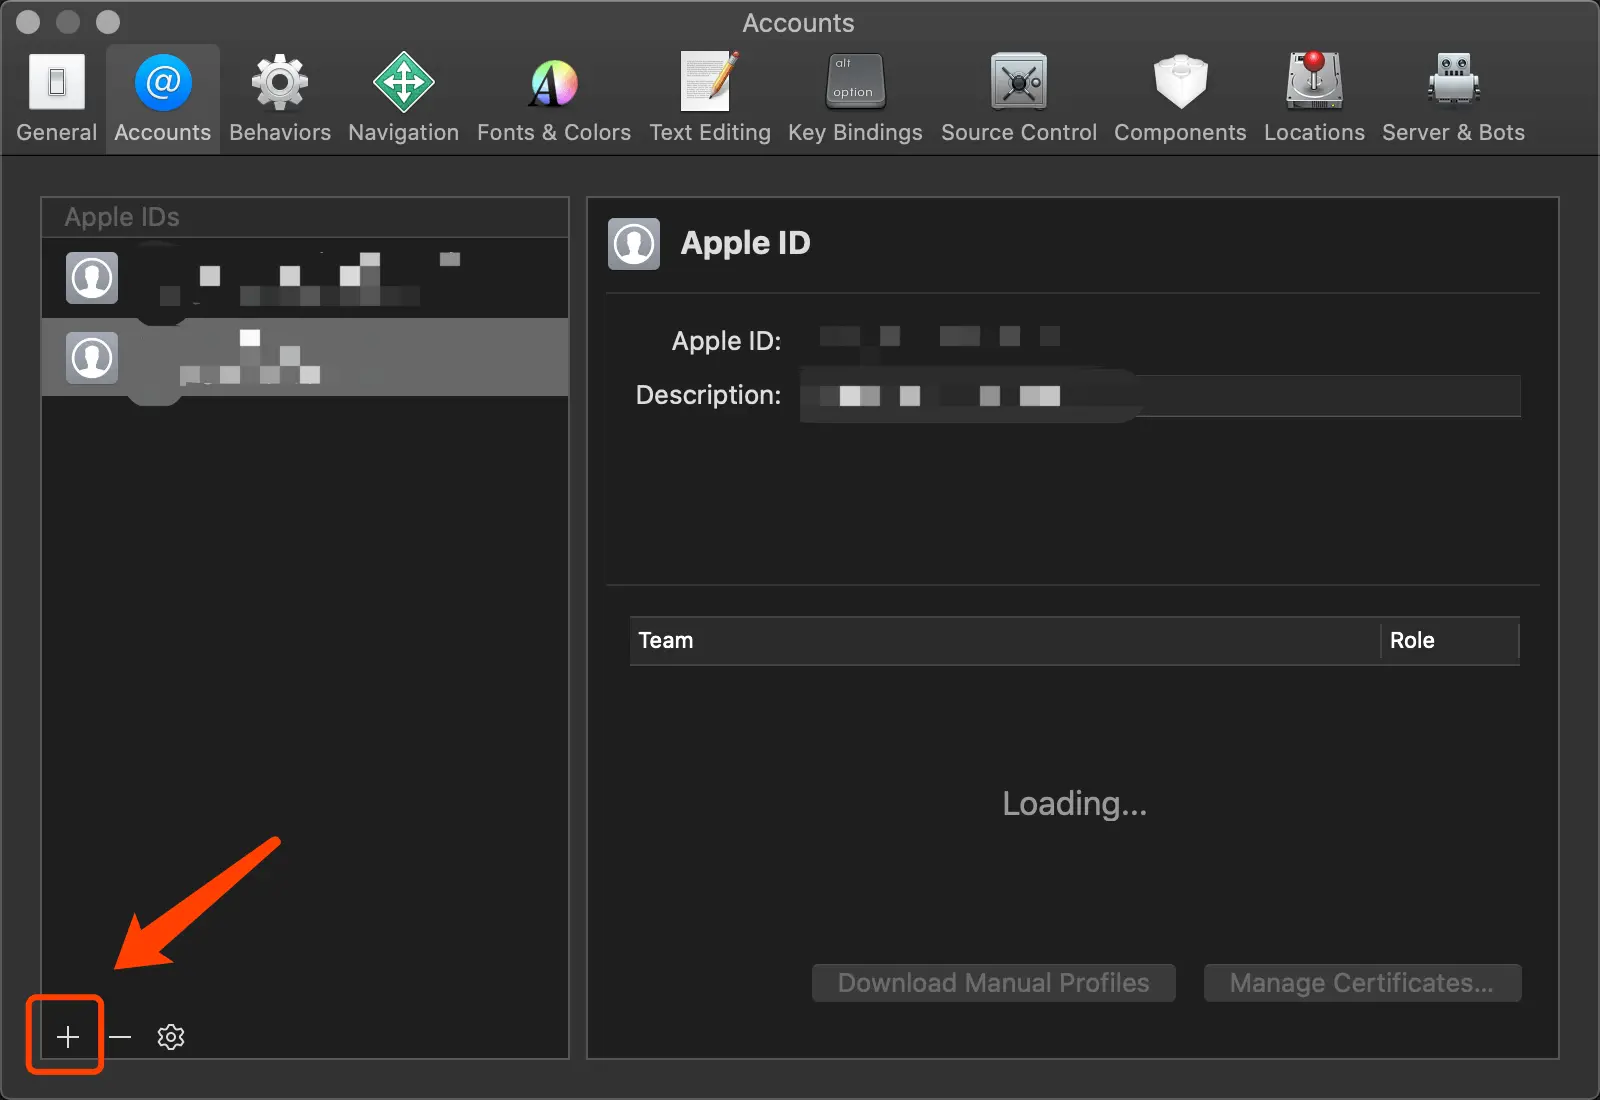Viewport: 1600px width, 1100px height.
Task: Remove selected account with minus button
Action: click(x=120, y=1037)
